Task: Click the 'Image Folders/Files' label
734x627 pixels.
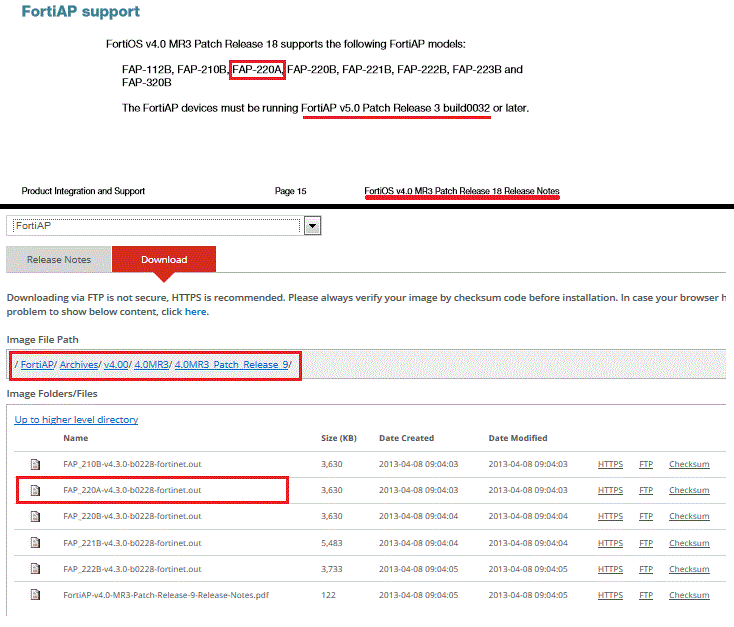Action: 52,394
